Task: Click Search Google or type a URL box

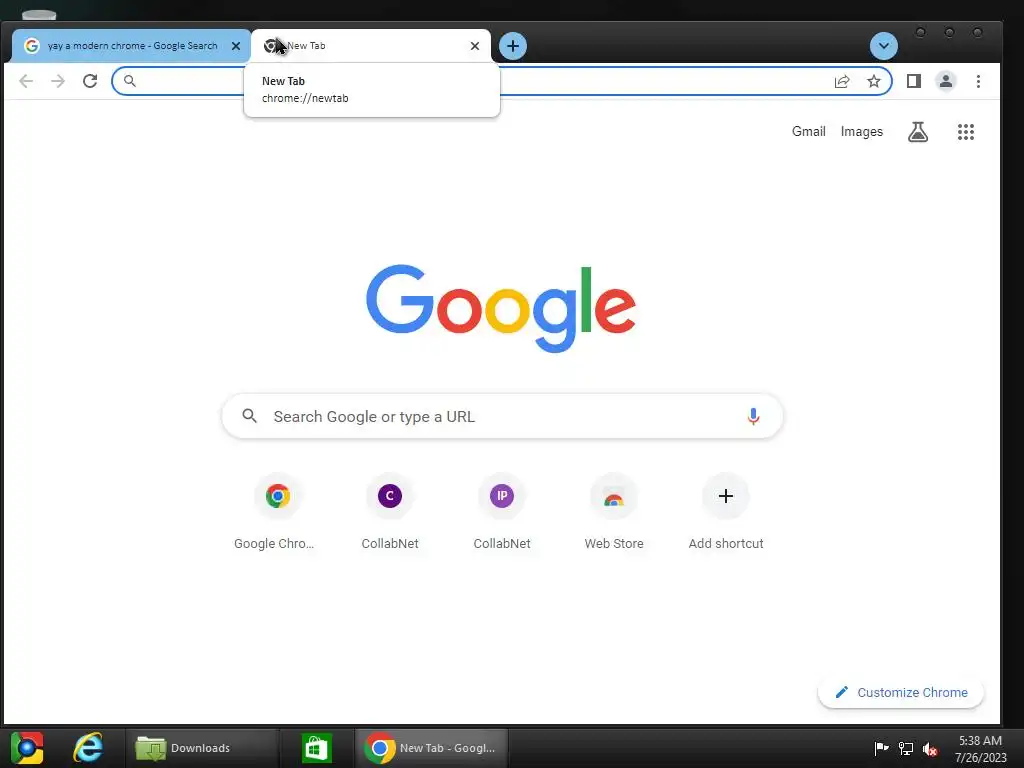Action: coord(502,416)
